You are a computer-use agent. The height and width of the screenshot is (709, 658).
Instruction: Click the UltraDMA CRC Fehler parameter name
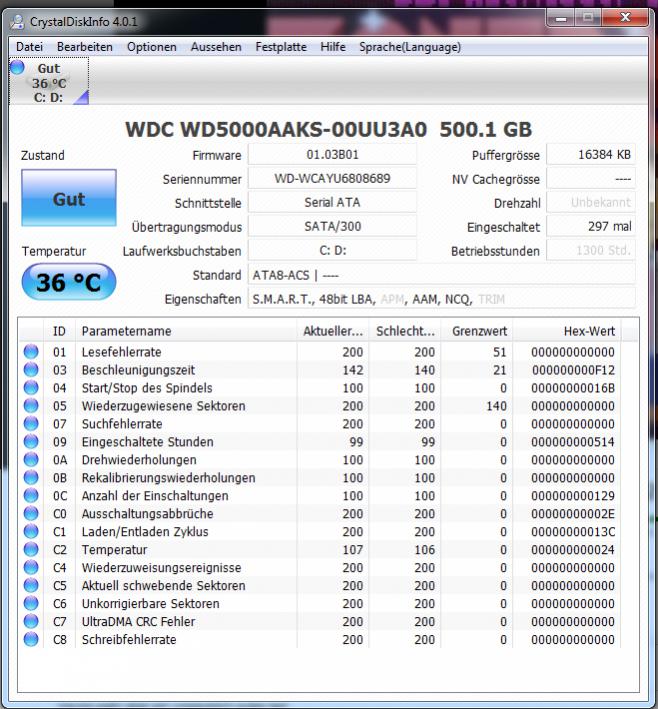(x=138, y=622)
